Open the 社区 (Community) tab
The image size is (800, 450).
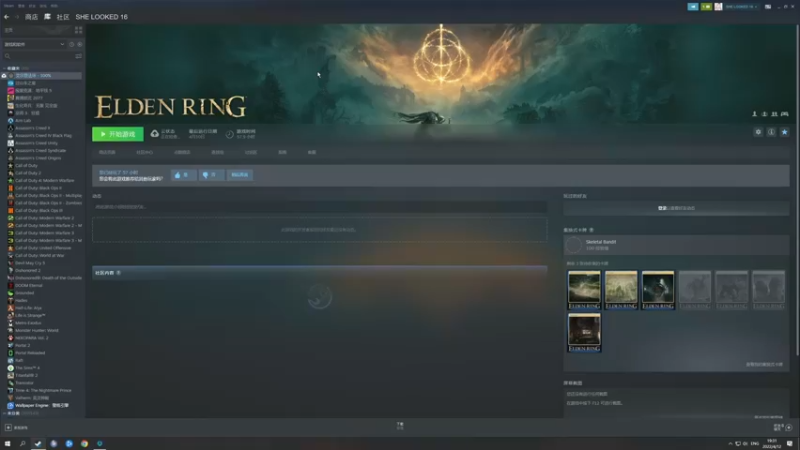point(63,17)
